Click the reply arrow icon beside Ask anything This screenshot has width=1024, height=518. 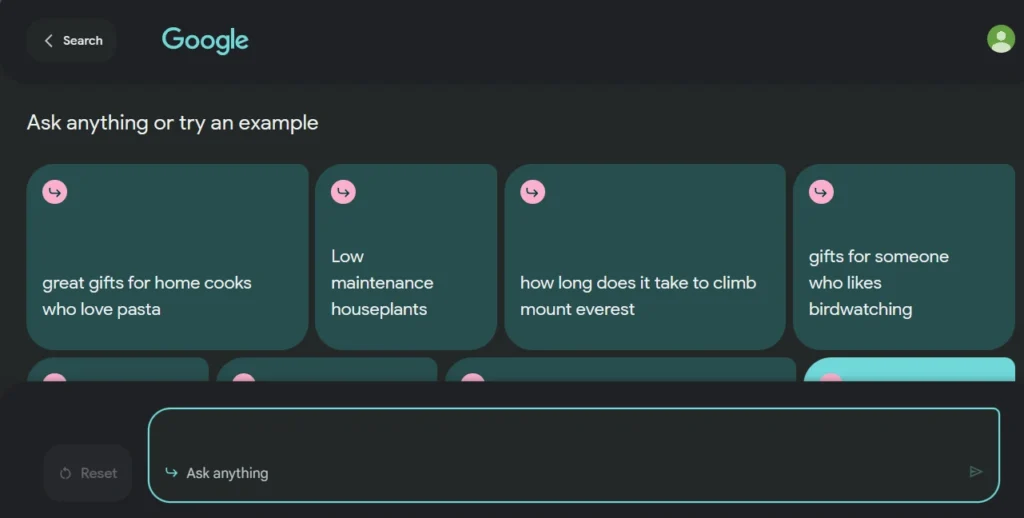[171, 473]
